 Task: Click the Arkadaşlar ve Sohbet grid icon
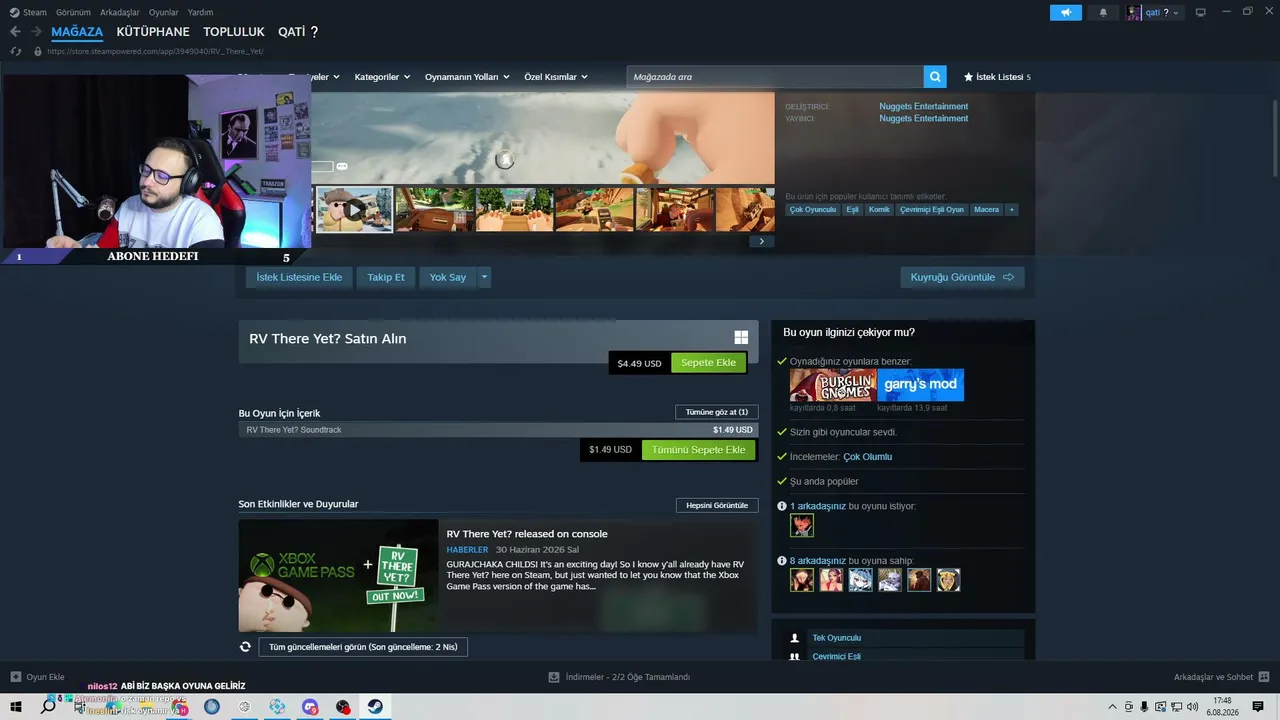[x=1264, y=677]
